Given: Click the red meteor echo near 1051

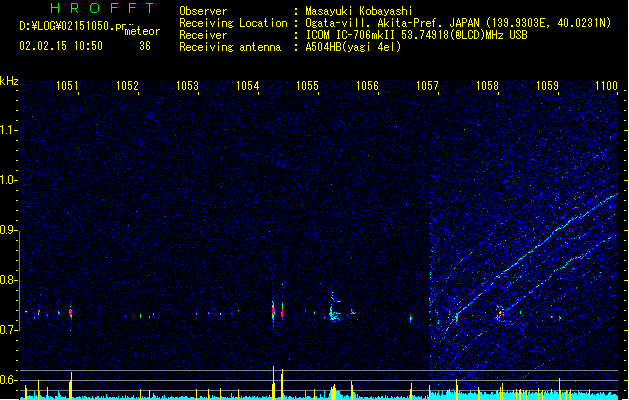Looking at the screenshot, I should click(x=71, y=312).
